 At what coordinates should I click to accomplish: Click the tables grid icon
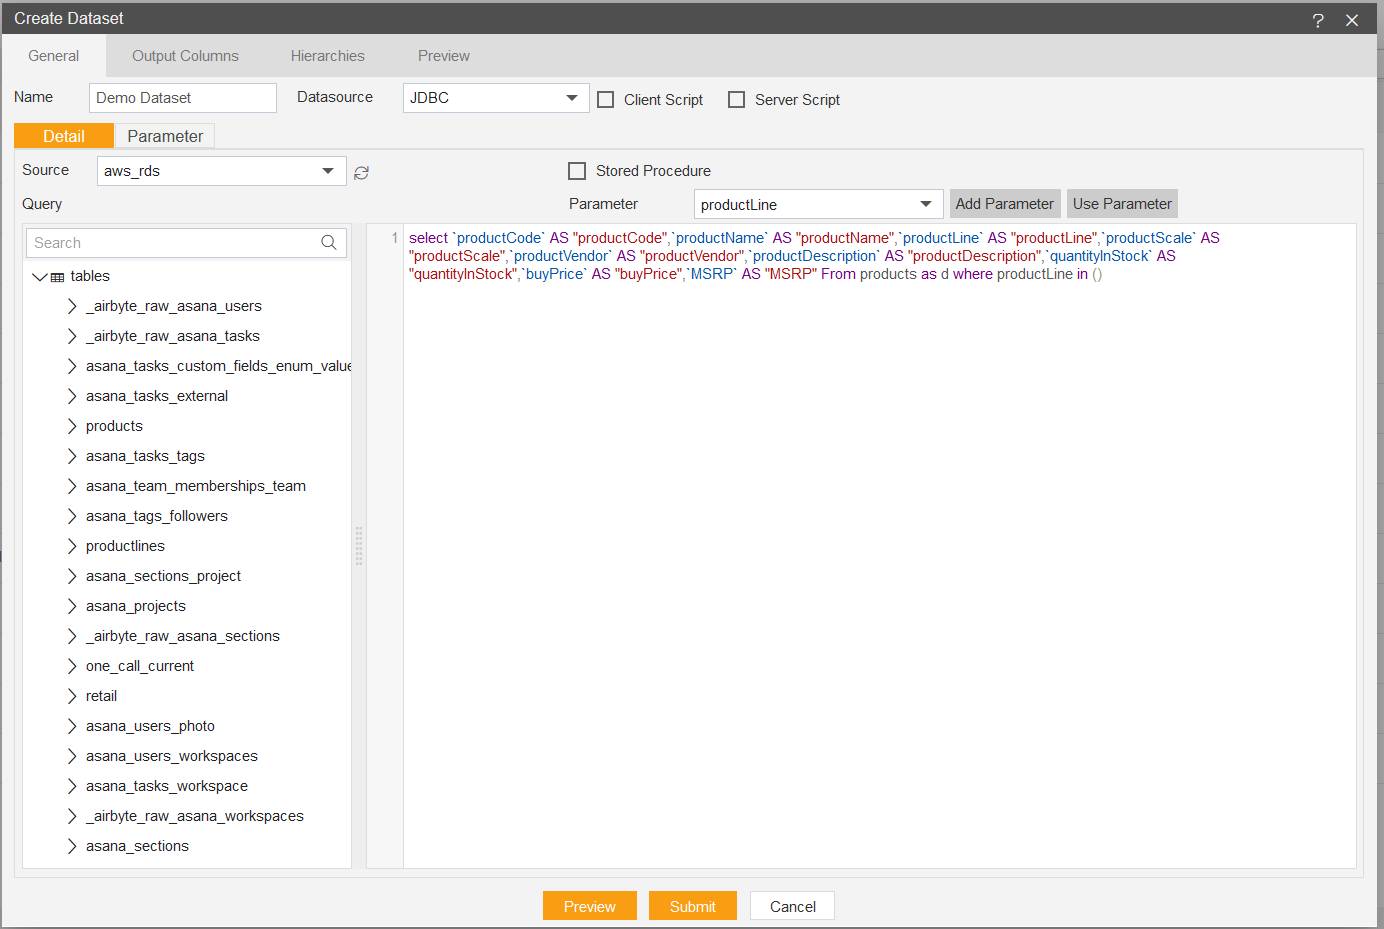pyautogui.click(x=58, y=277)
